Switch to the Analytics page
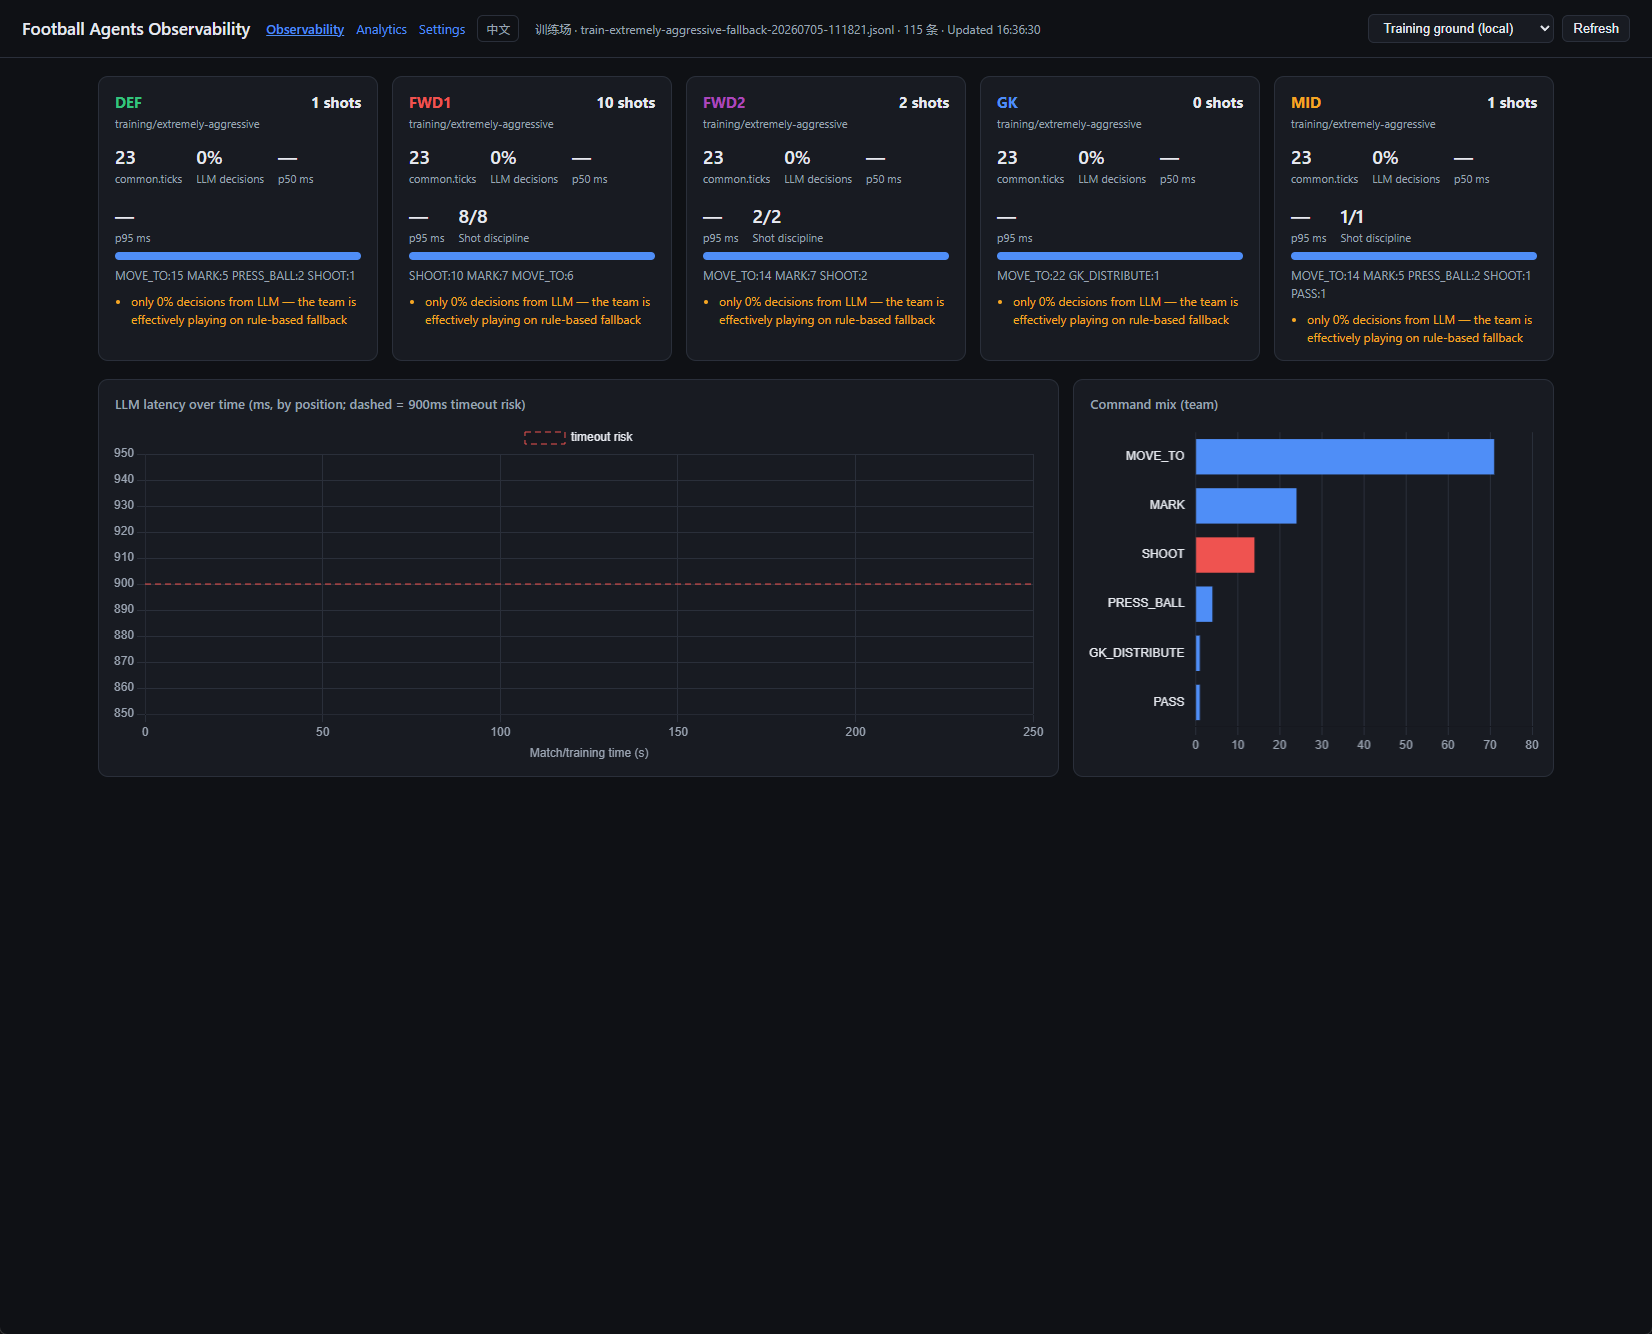The width and height of the screenshot is (1652, 1334). tap(381, 30)
